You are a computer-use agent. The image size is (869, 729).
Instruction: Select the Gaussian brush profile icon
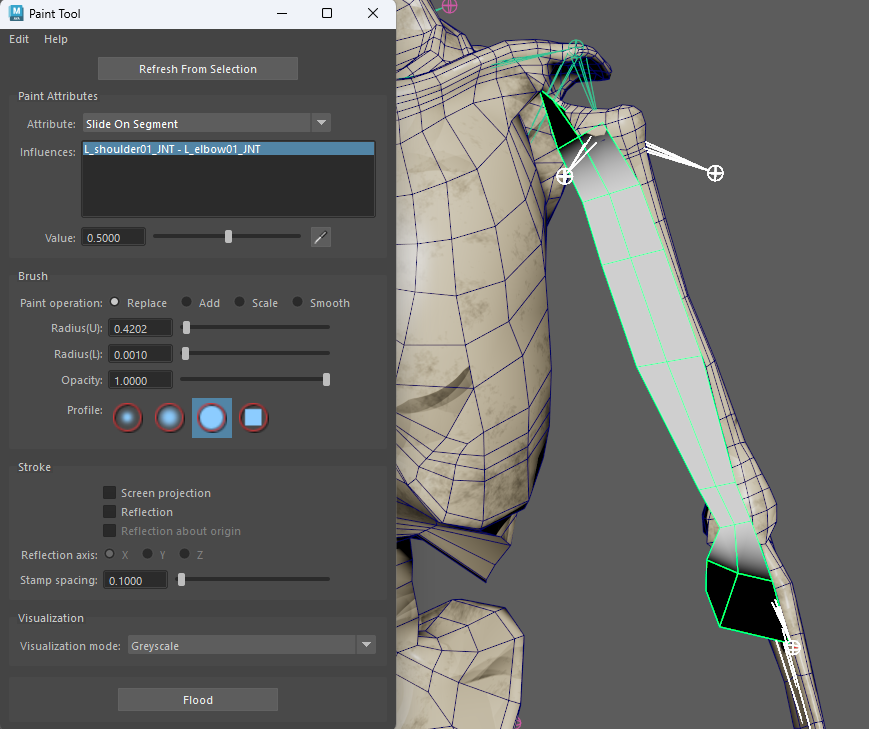[127, 417]
